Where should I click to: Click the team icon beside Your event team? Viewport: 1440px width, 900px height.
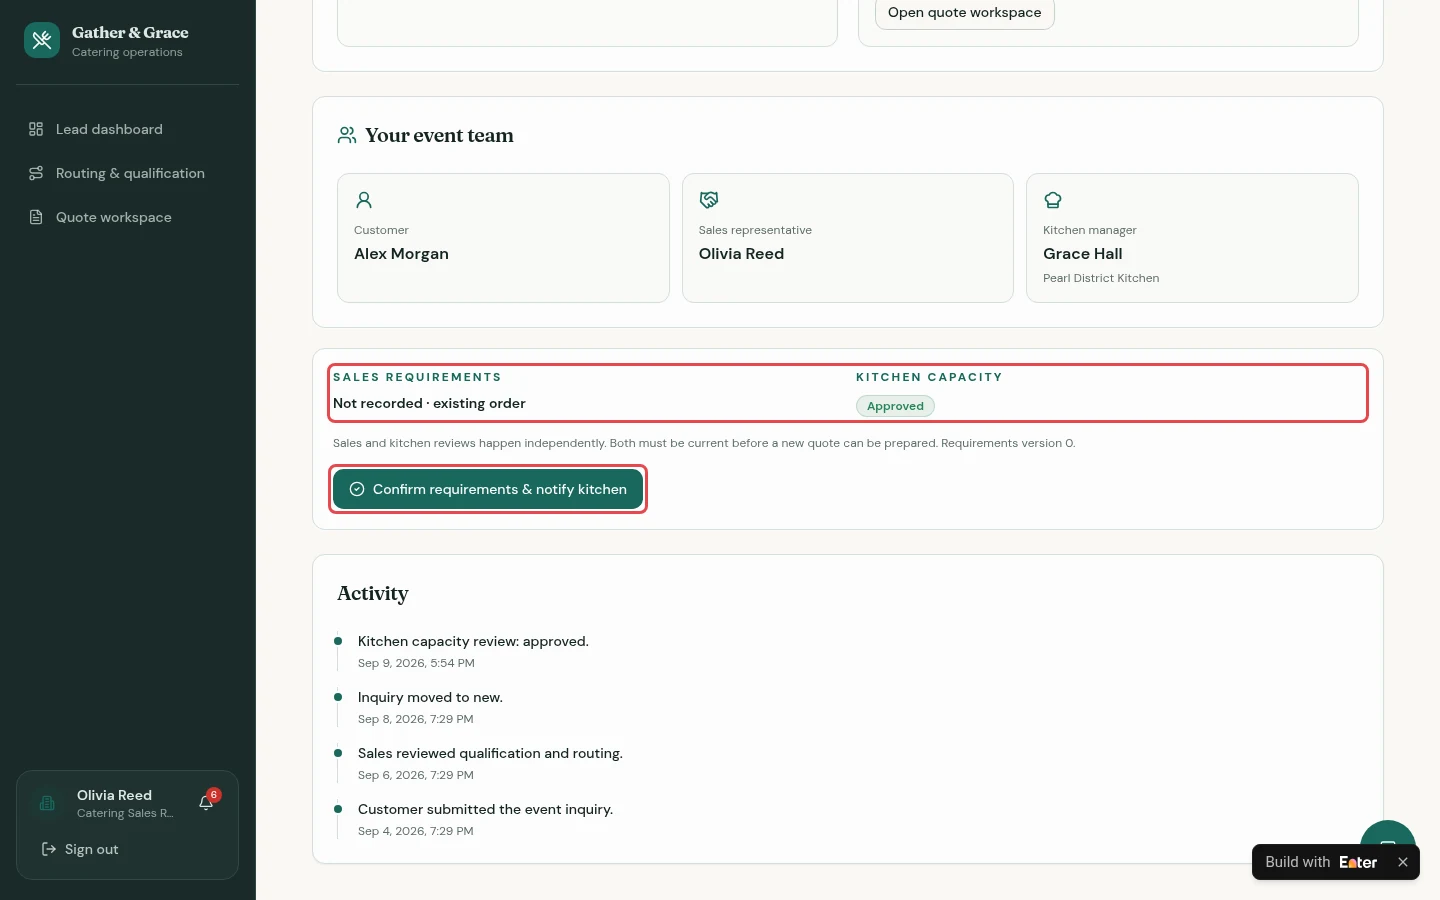tap(347, 135)
